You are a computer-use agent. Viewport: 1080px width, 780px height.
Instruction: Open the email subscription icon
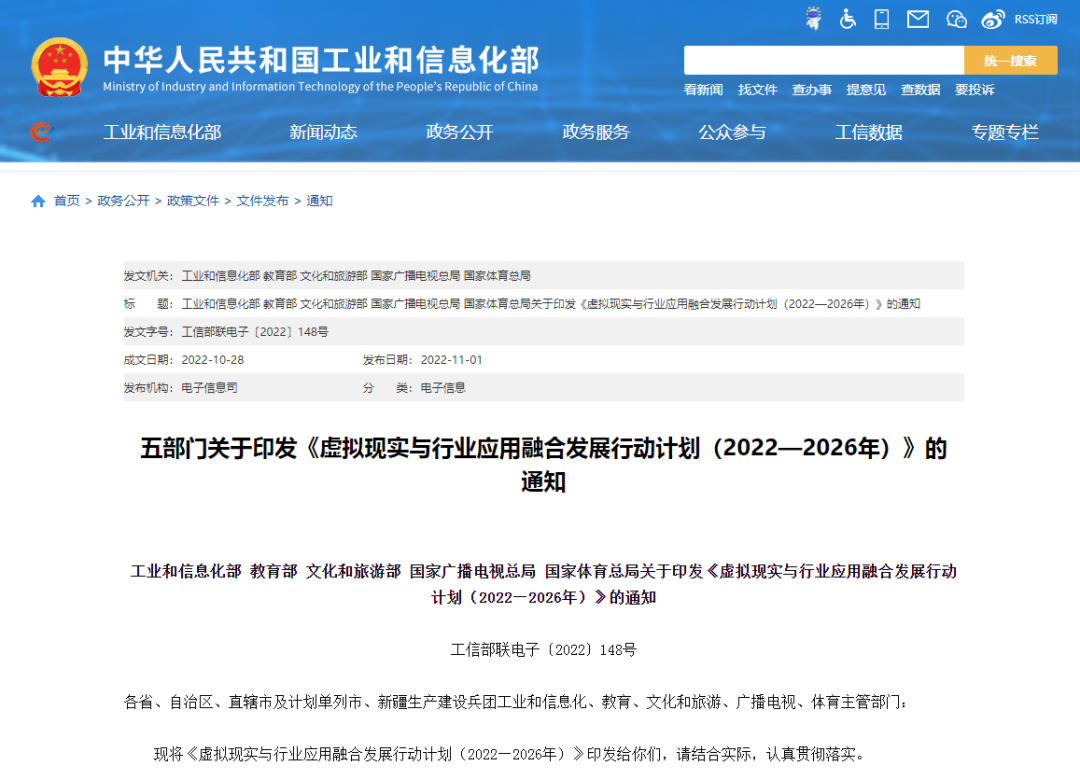coord(917,18)
